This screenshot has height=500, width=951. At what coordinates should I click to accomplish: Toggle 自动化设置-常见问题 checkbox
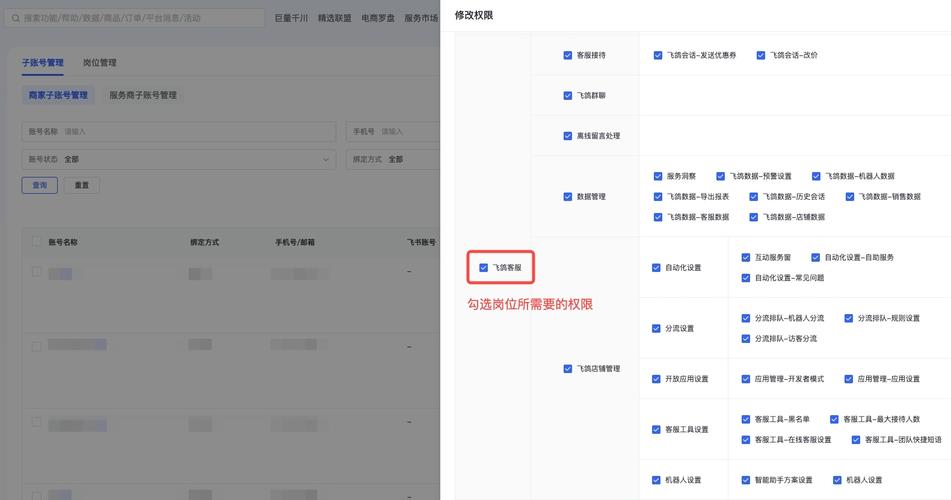click(746, 278)
